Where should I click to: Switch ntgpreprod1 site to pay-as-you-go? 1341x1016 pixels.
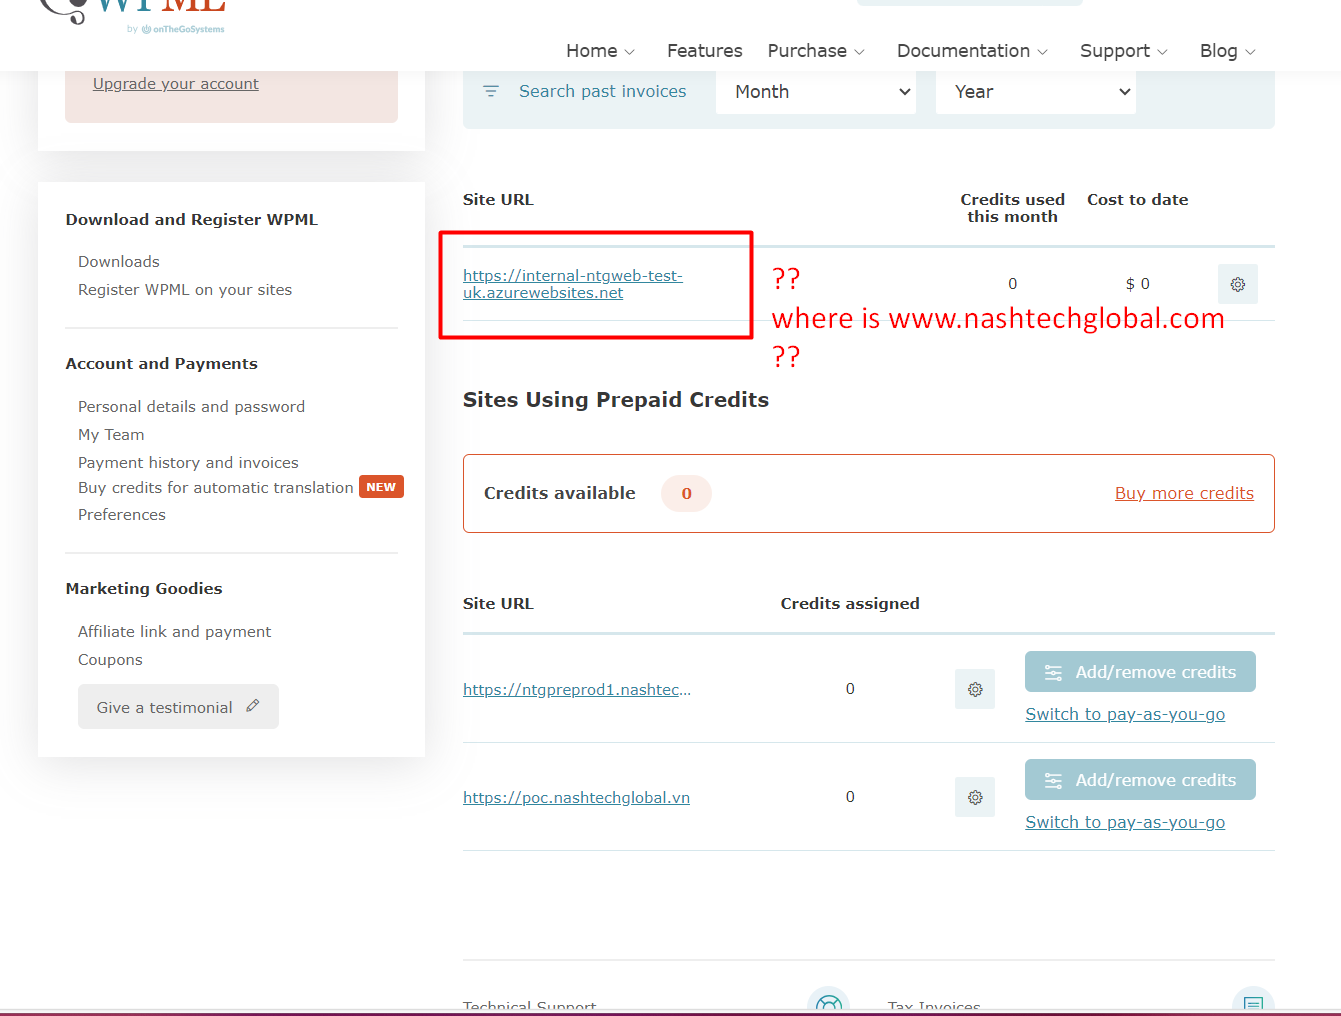(1125, 714)
